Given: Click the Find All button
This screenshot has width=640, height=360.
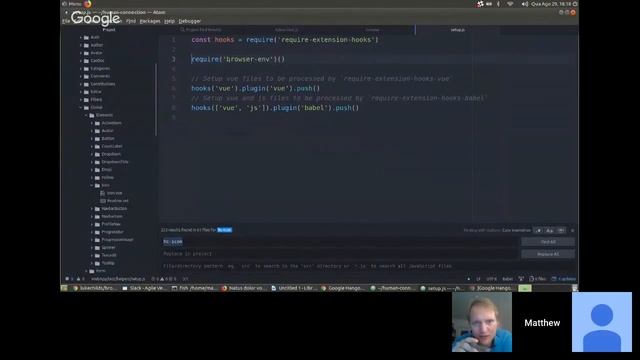Looking at the screenshot, I should tap(548, 242).
